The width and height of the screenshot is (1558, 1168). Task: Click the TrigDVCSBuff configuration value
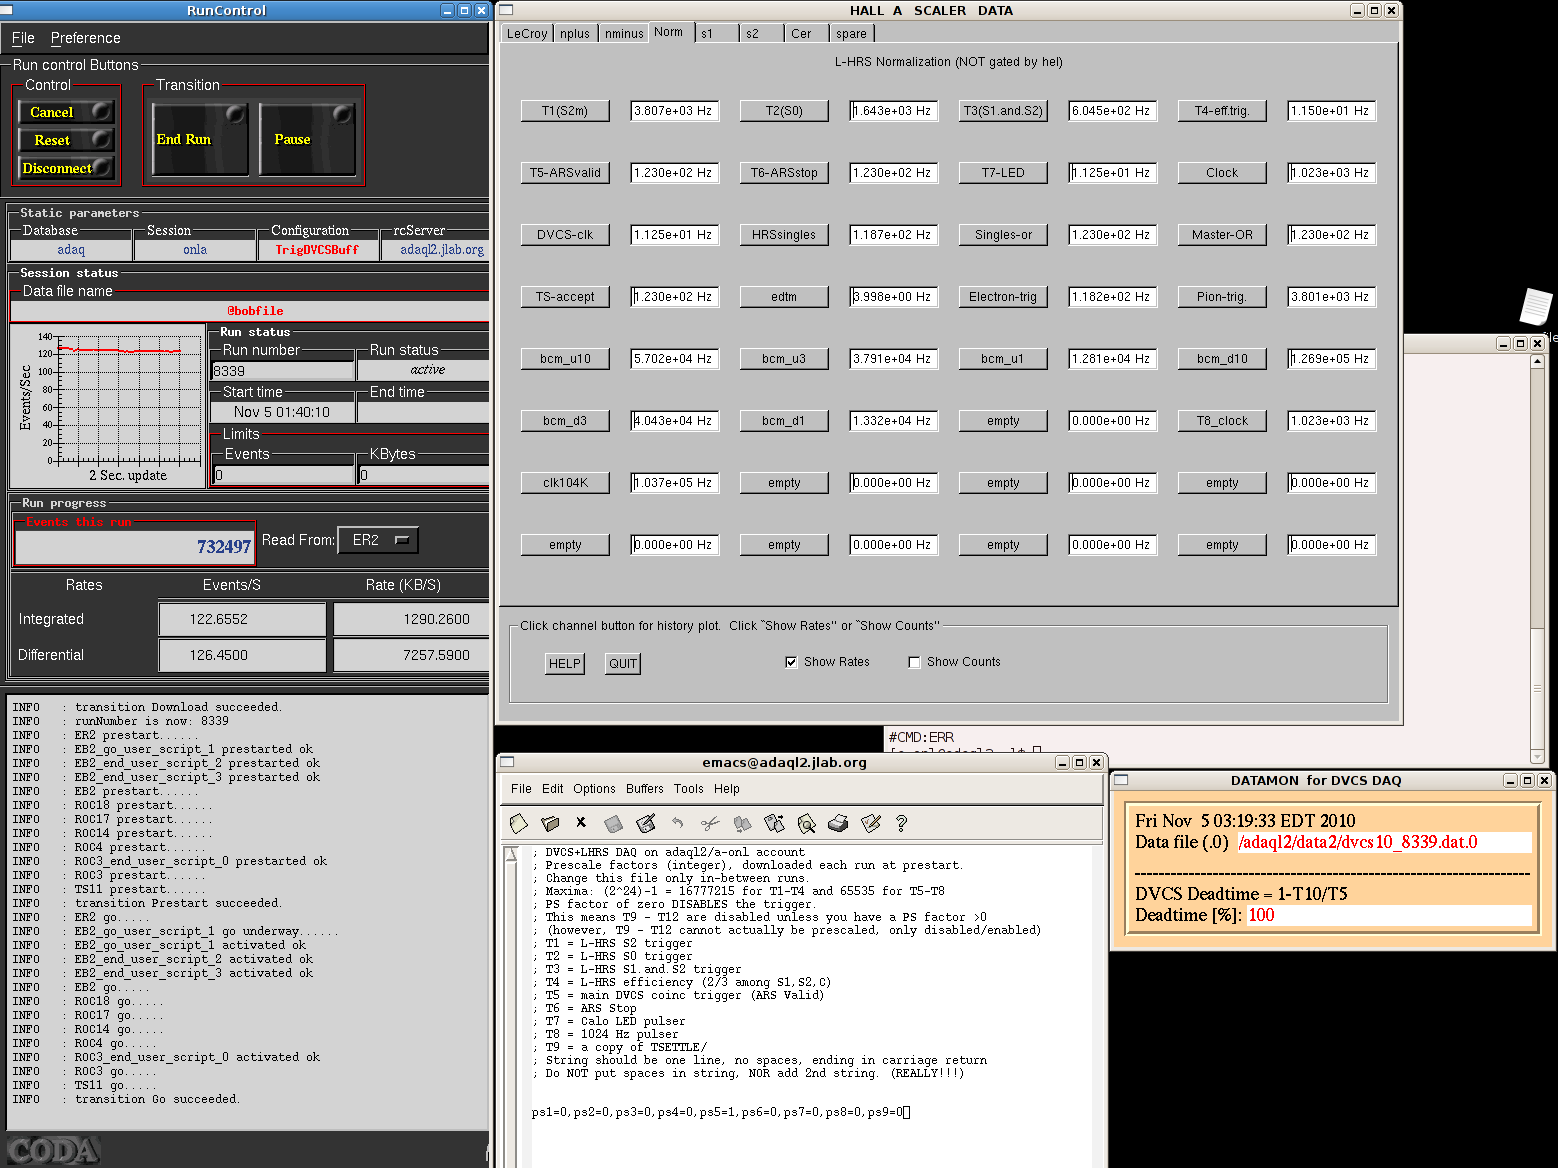tap(317, 250)
